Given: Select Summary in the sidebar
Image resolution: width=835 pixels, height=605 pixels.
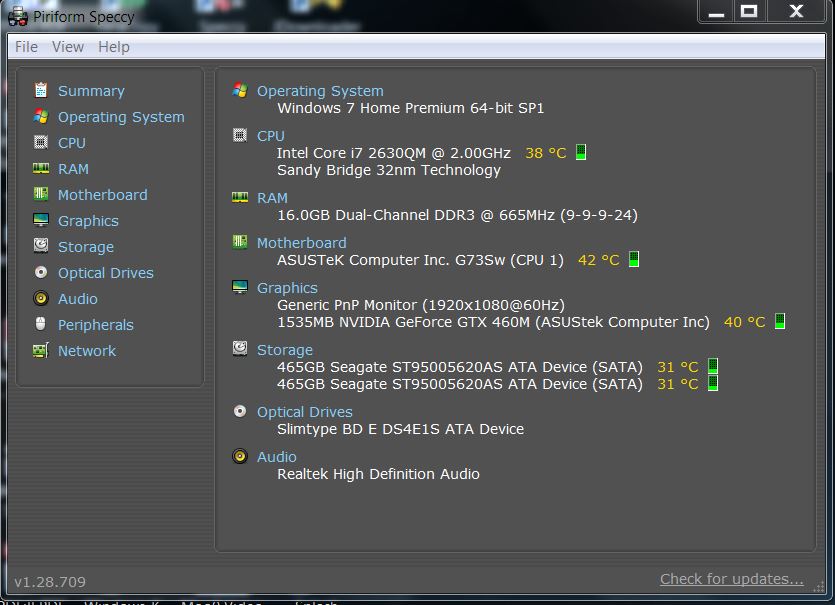Looking at the screenshot, I should tap(91, 91).
